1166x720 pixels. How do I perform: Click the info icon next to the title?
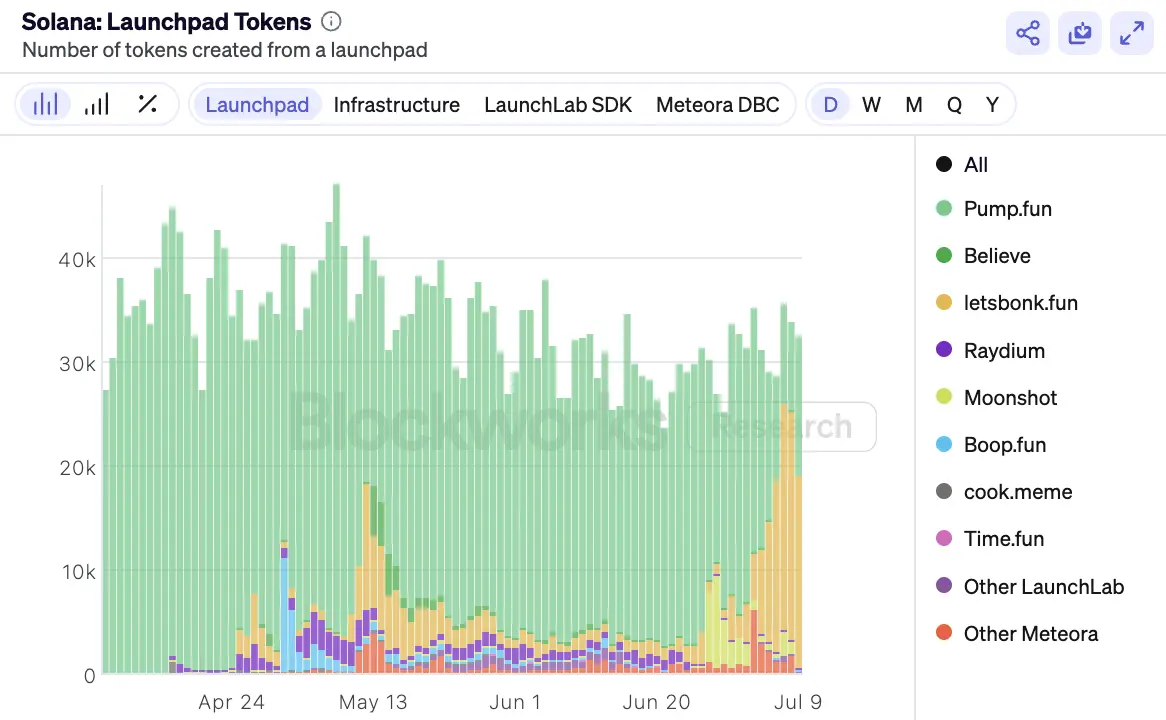tap(330, 20)
